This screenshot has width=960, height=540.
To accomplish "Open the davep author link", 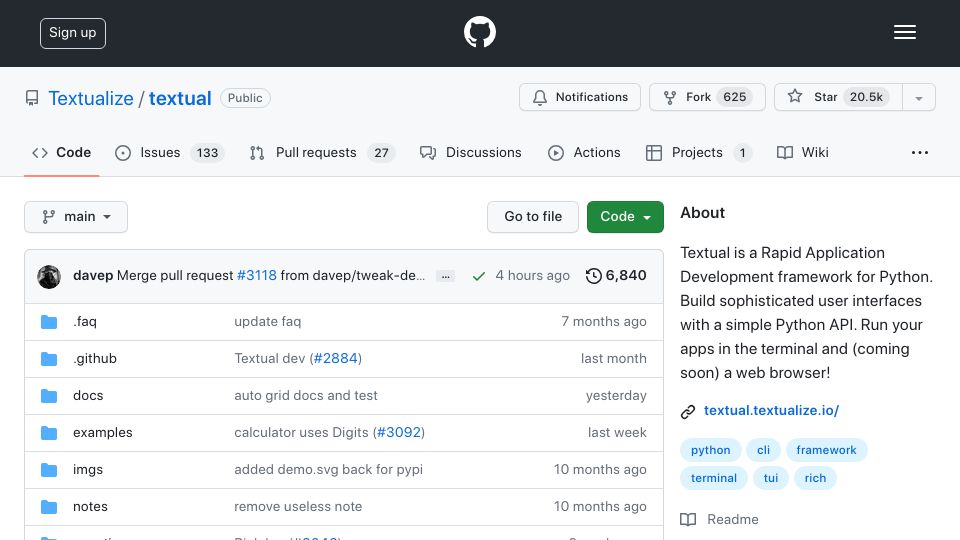I will [93, 276].
